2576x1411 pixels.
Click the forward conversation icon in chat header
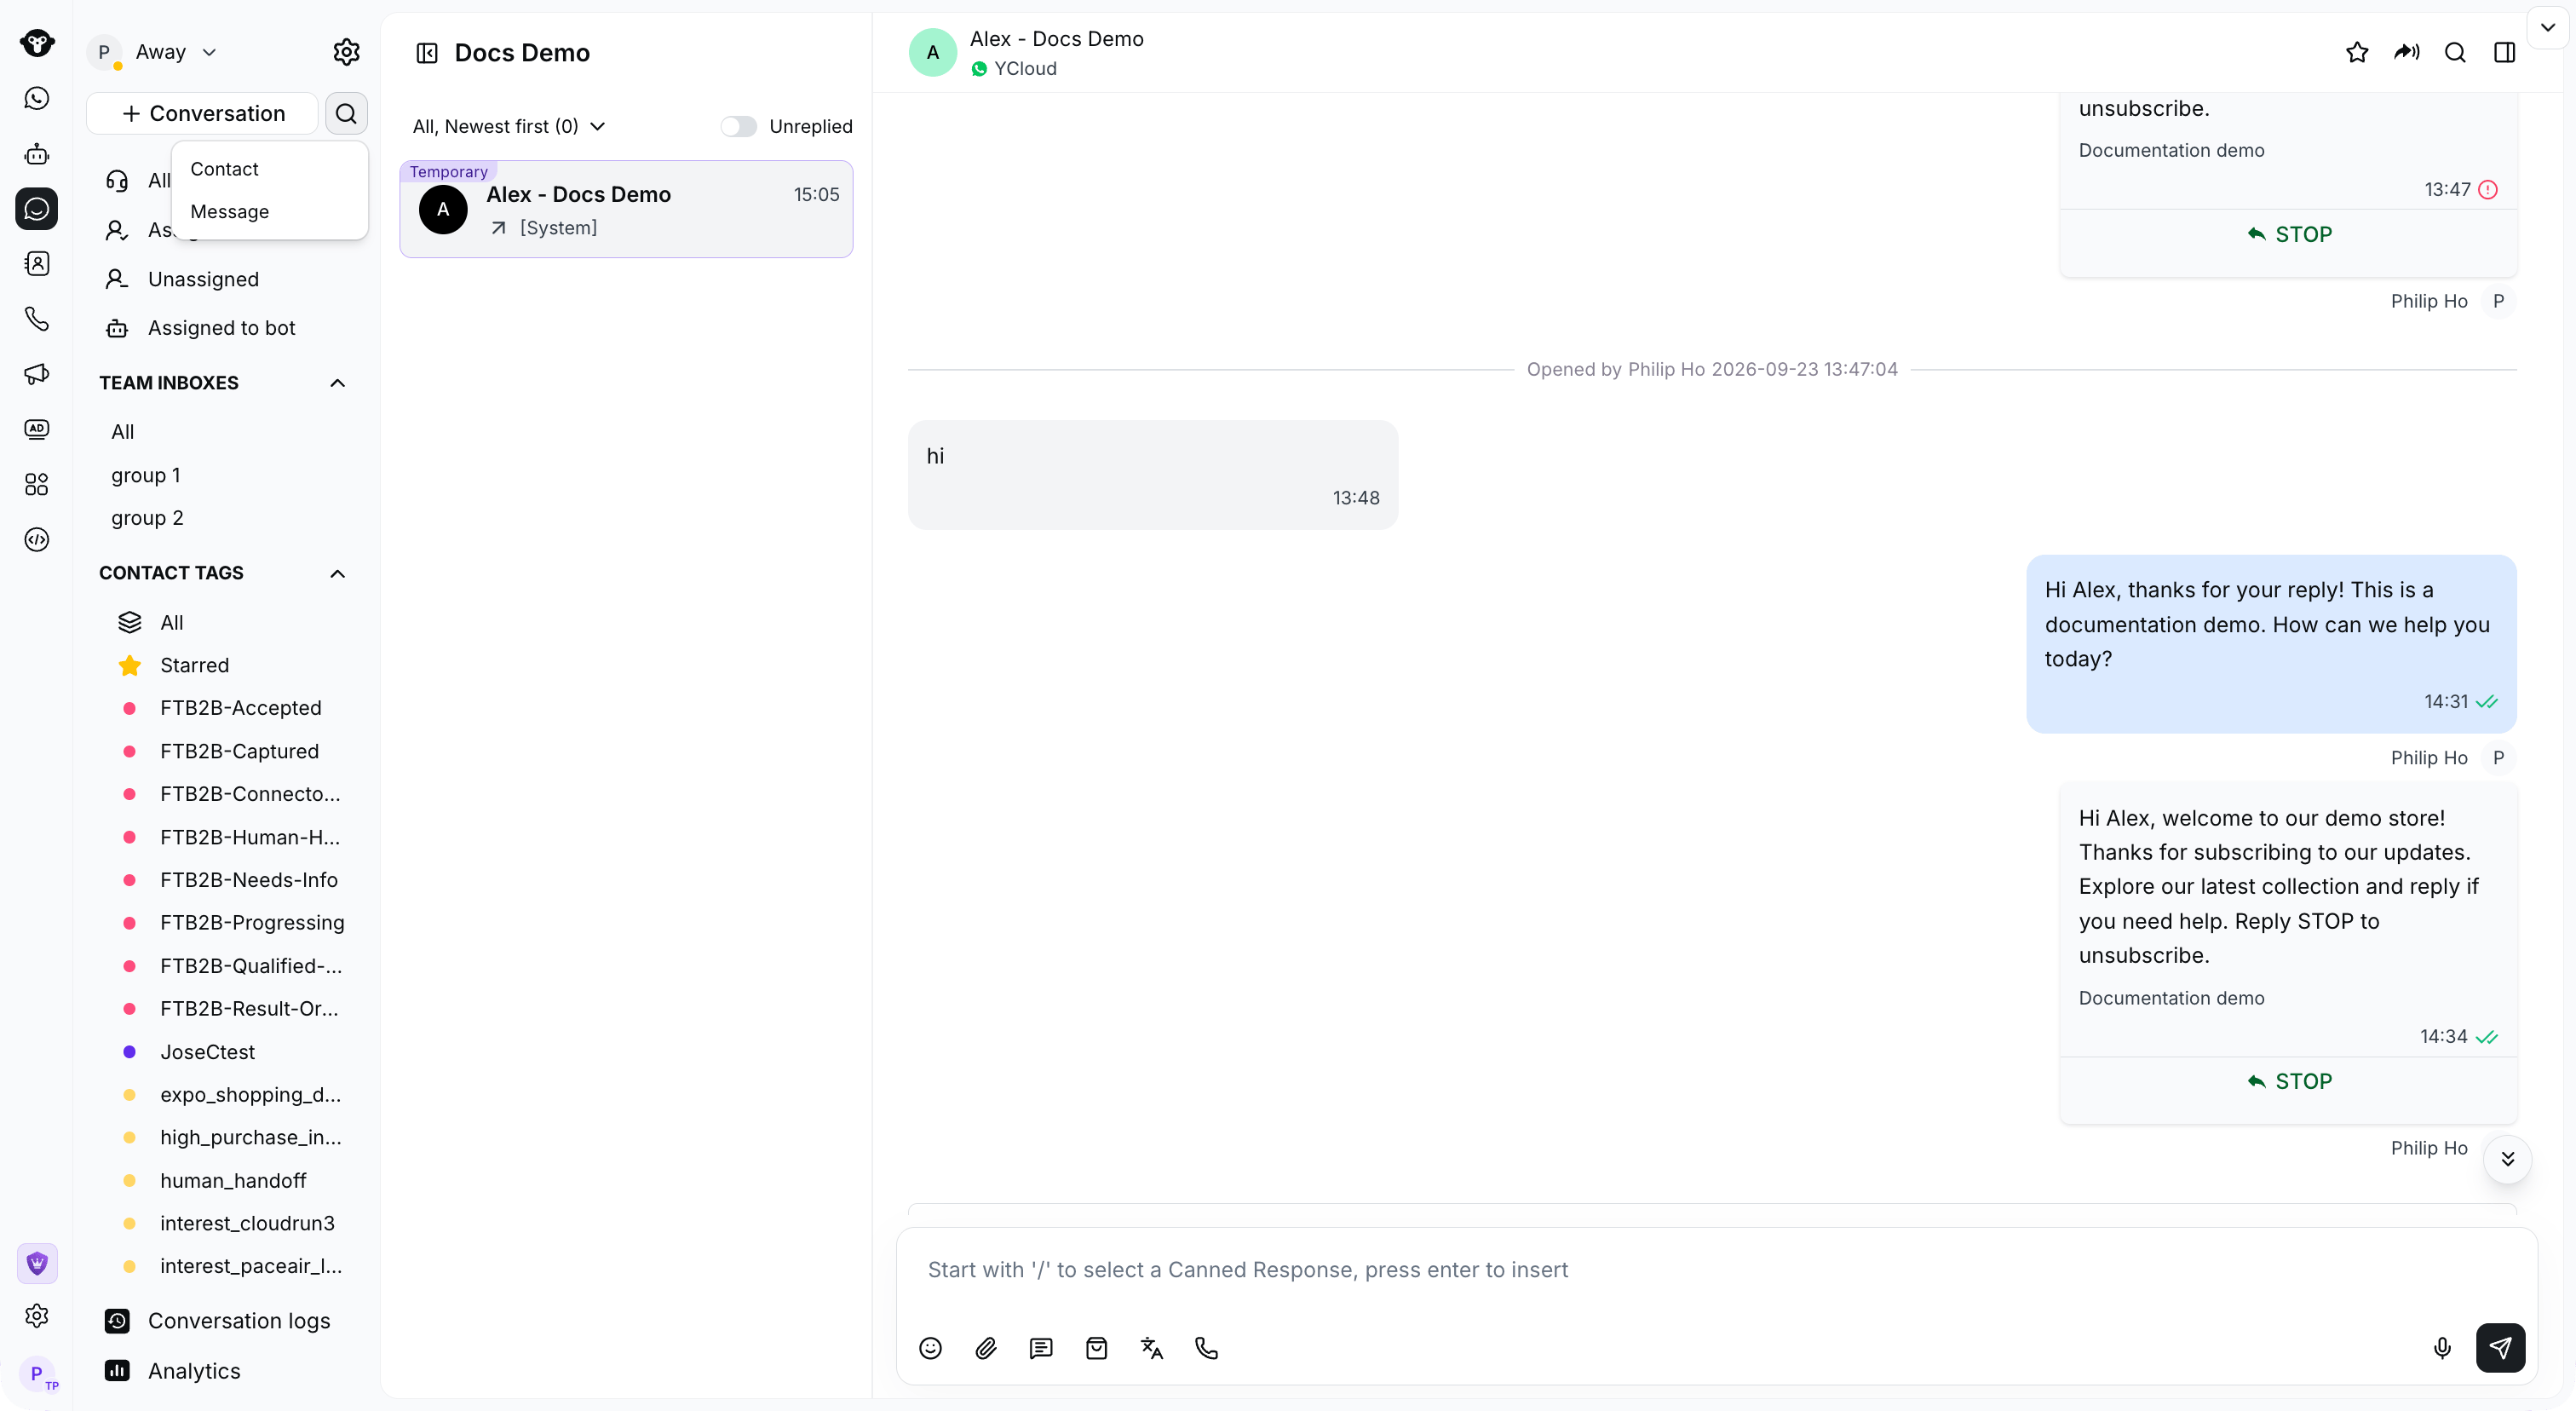(x=2407, y=52)
